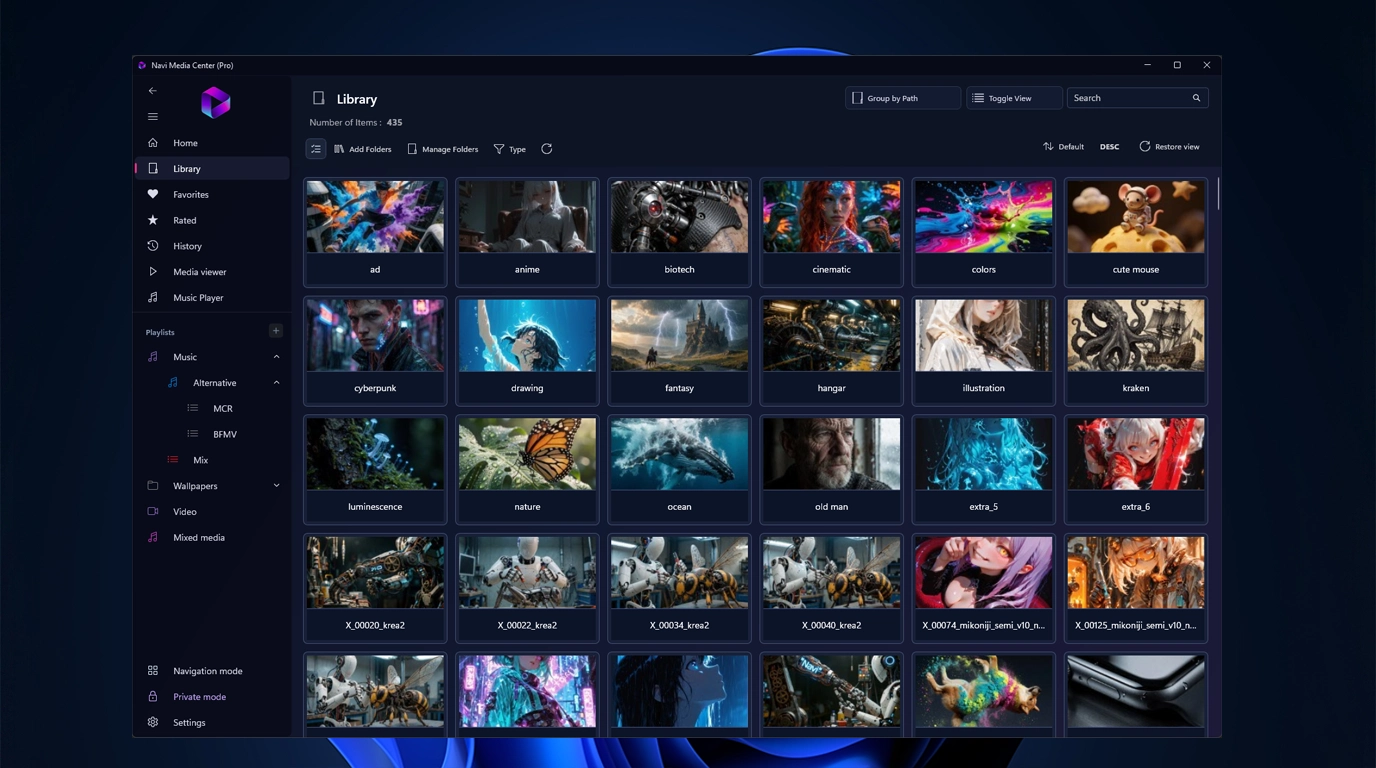Open the fantasy folder
Viewport: 1376px width, 768px height.
(679, 351)
